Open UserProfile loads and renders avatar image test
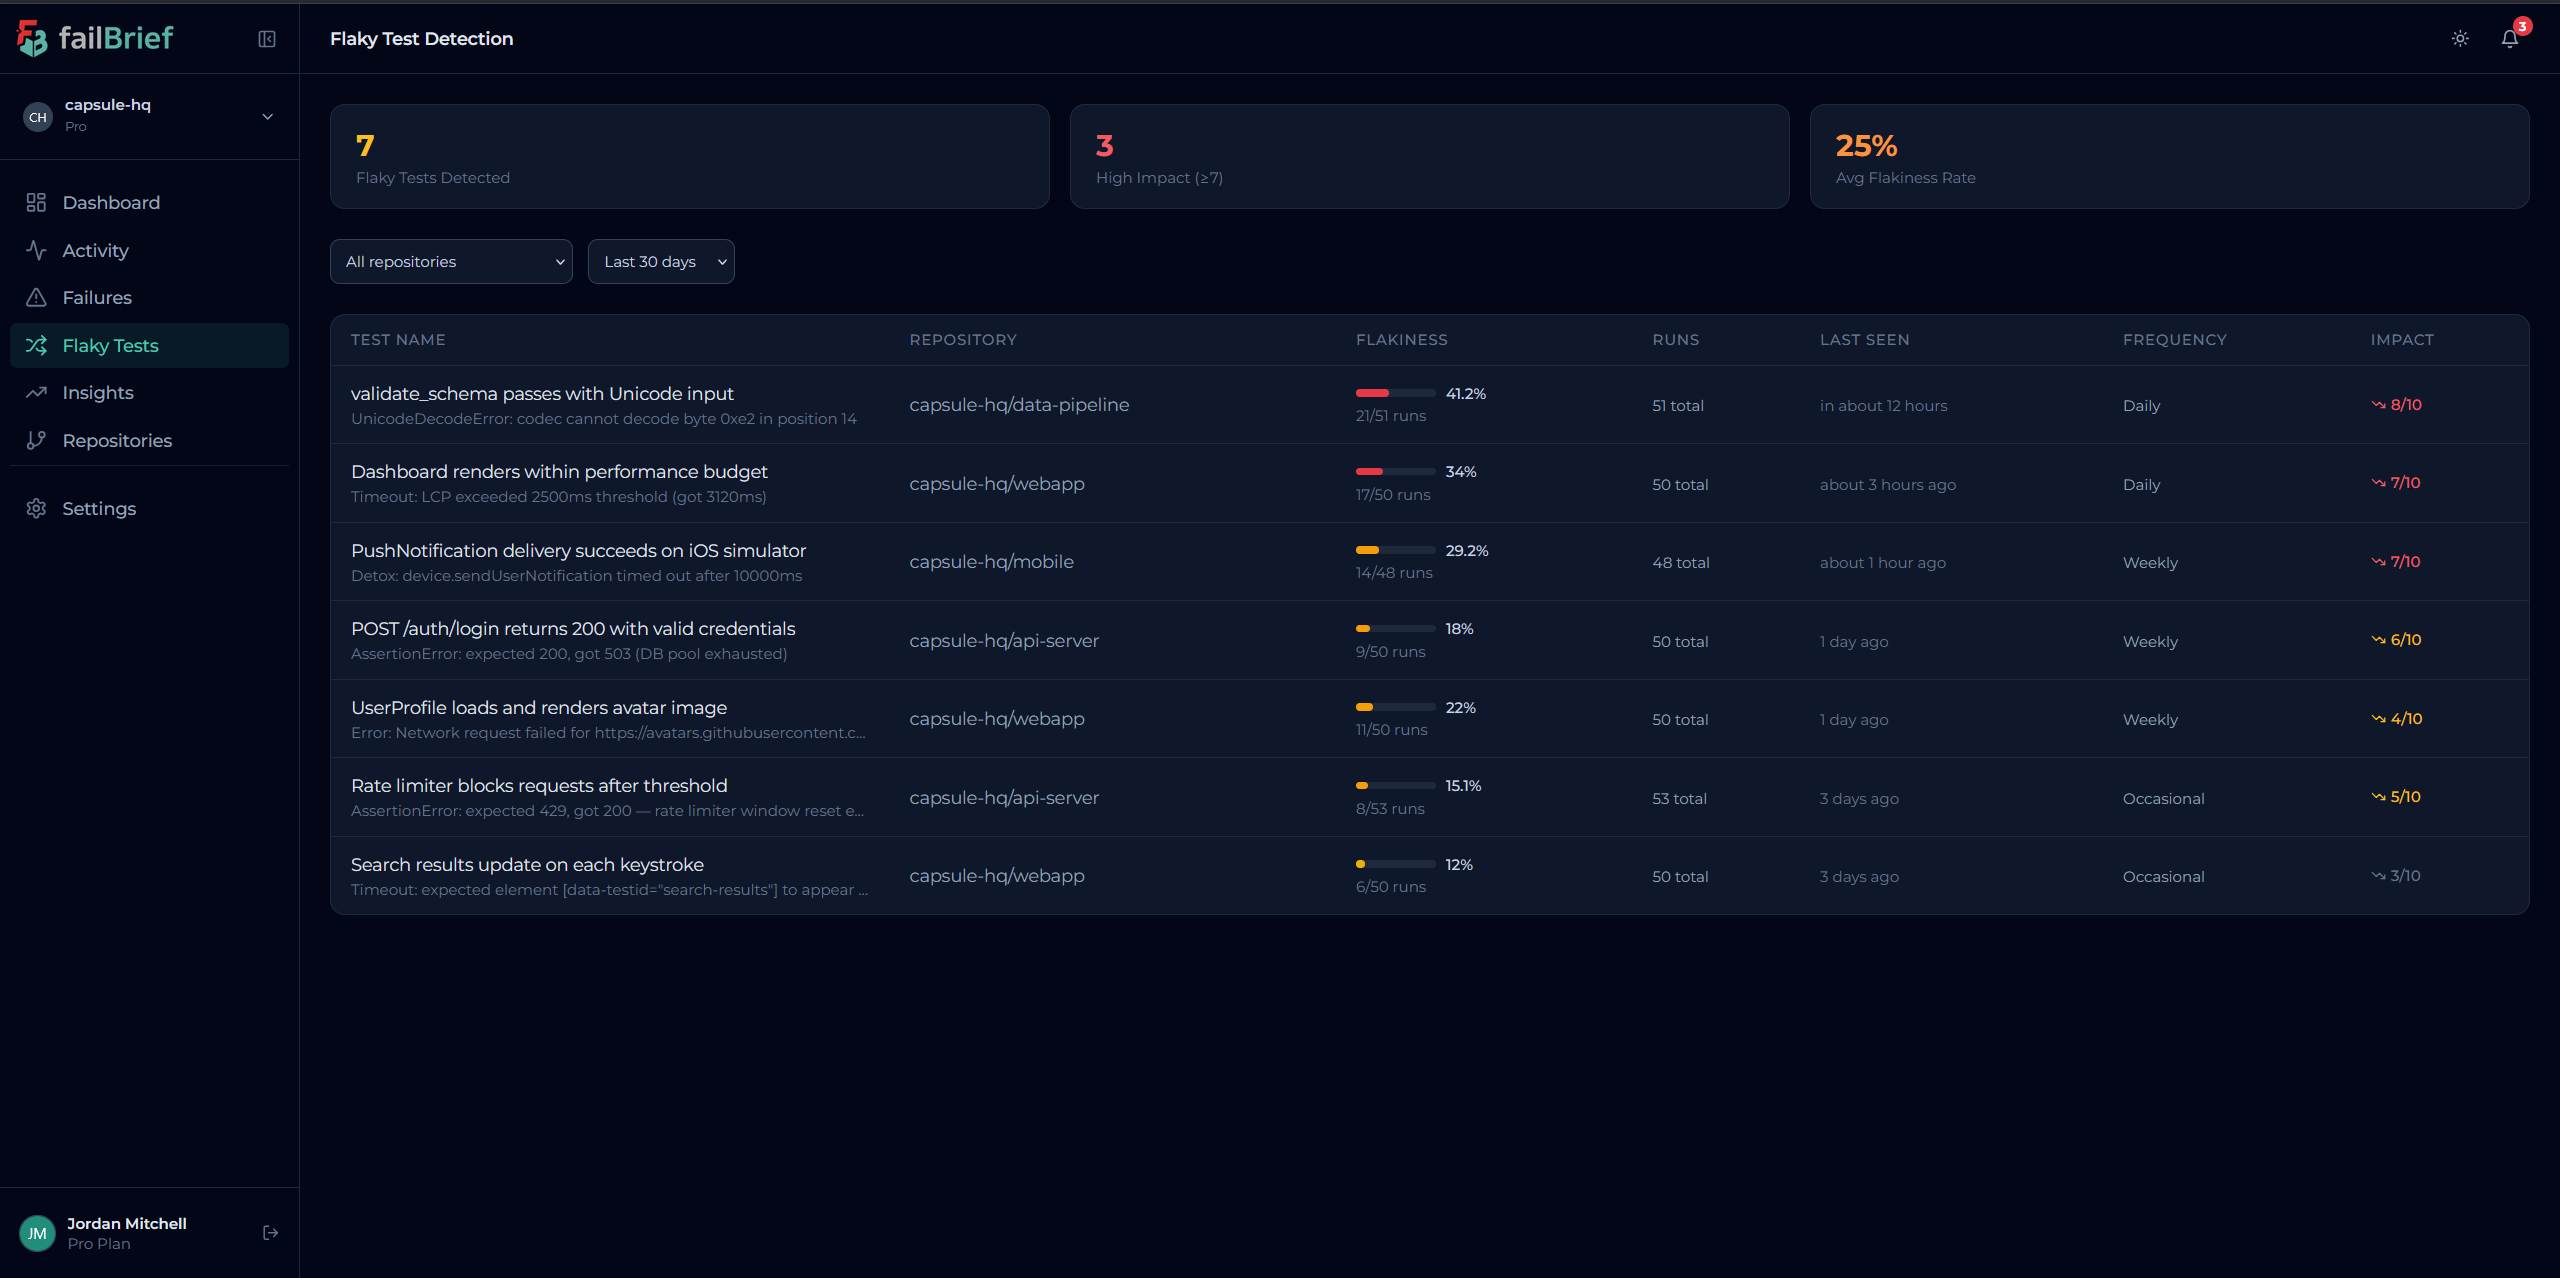Screen dimensions: 2560x1278 point(539,708)
